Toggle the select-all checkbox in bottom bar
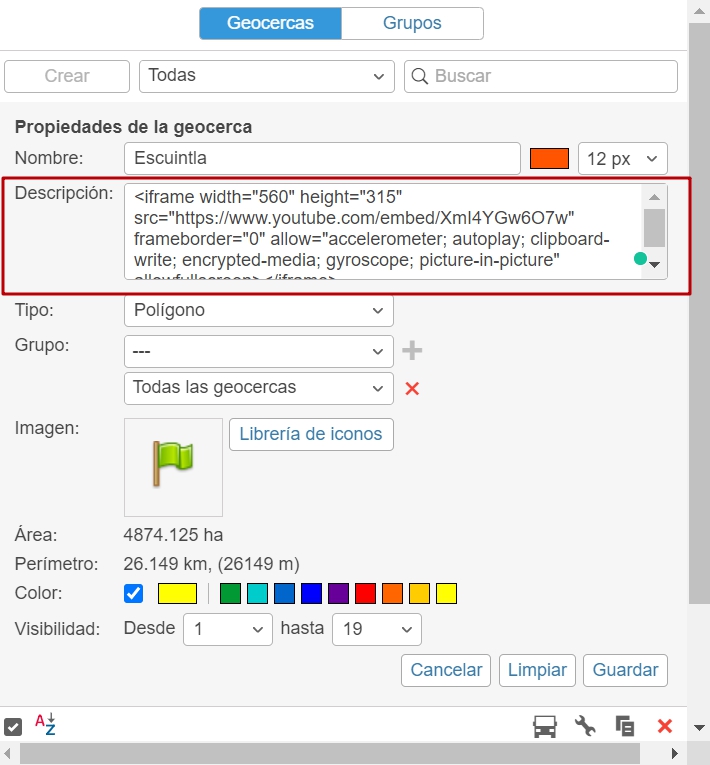The image size is (710, 765). tap(13, 726)
